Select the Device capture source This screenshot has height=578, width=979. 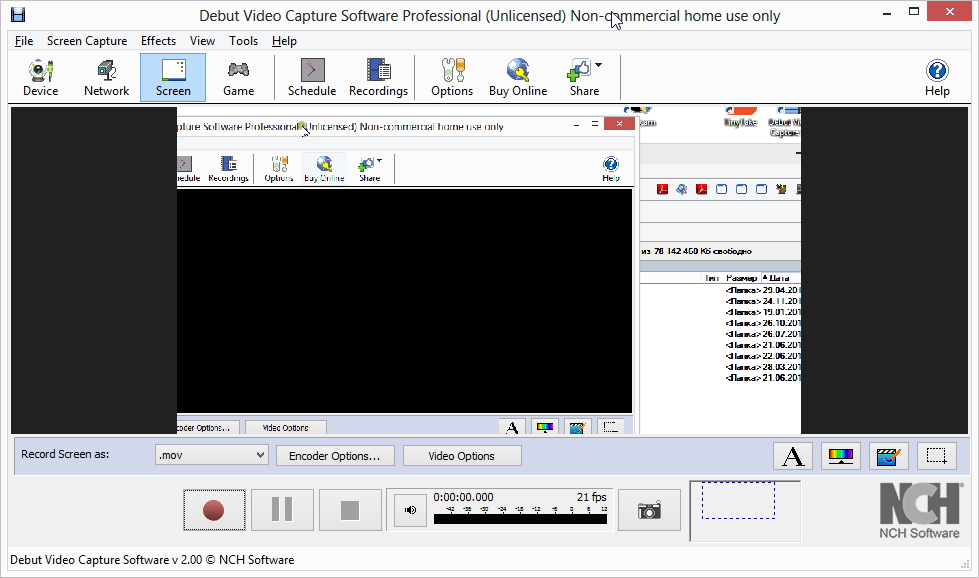(41, 77)
